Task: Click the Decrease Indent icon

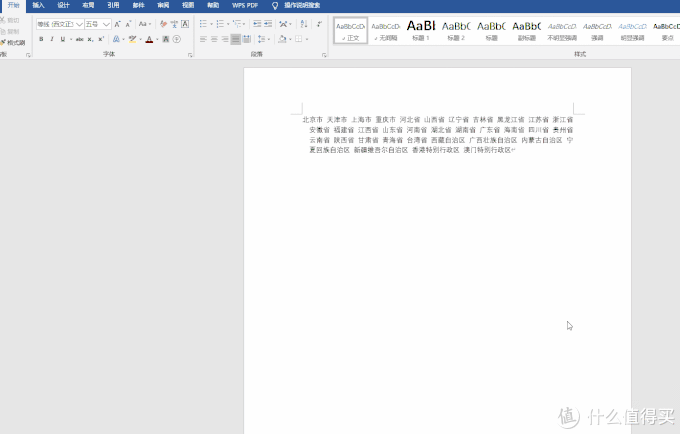Action: (x=257, y=24)
